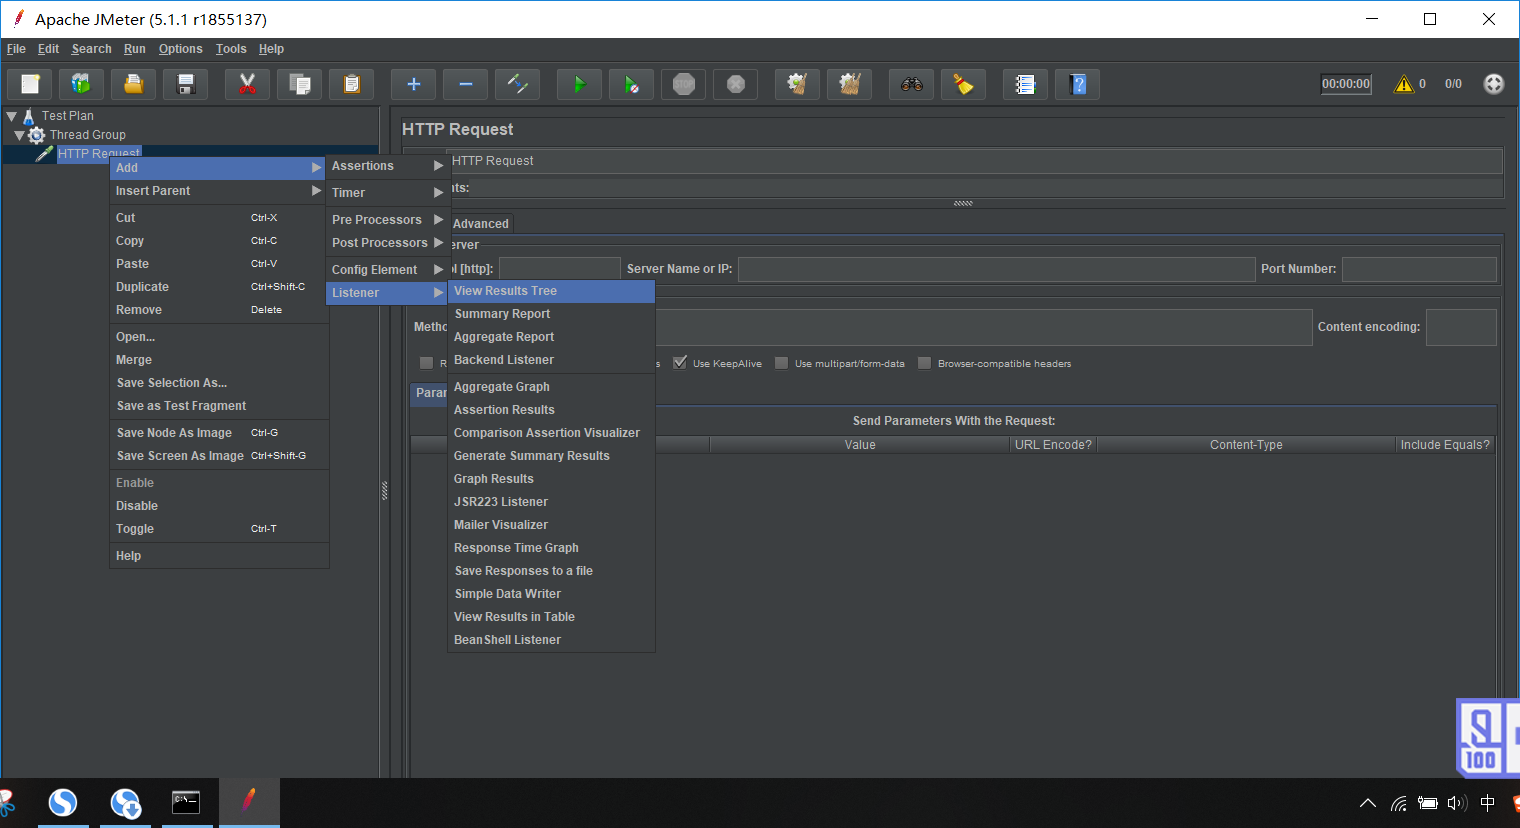This screenshot has width=1520, height=828.
Task: Start test without pauses icon
Action: tap(631, 85)
